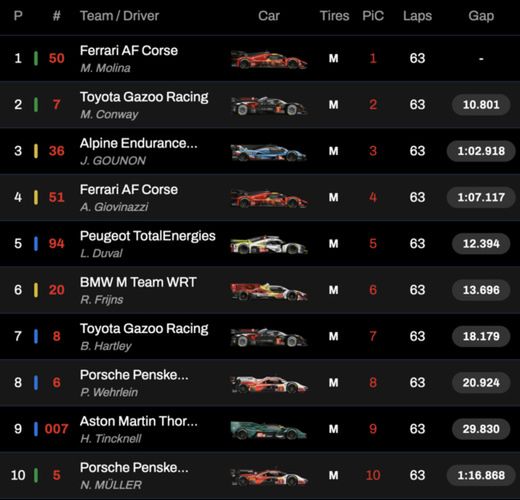Screen dimensions: 520x500
Task: Click the Peugeot #94 car icon
Action: [x=269, y=245]
